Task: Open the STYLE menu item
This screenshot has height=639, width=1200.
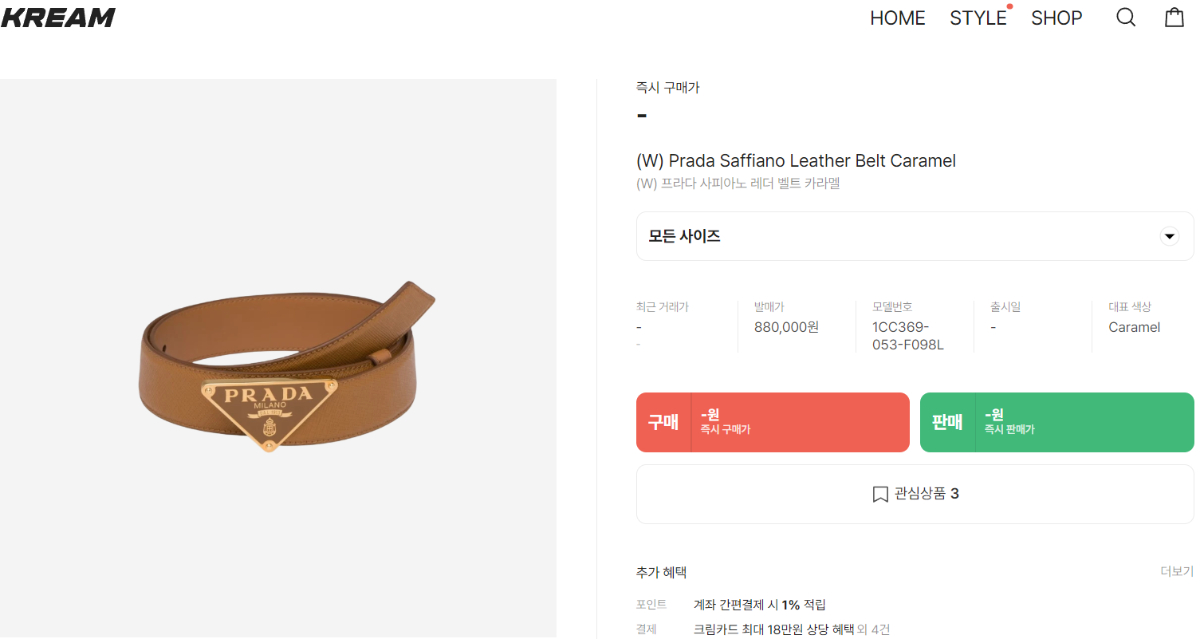Action: (x=978, y=18)
